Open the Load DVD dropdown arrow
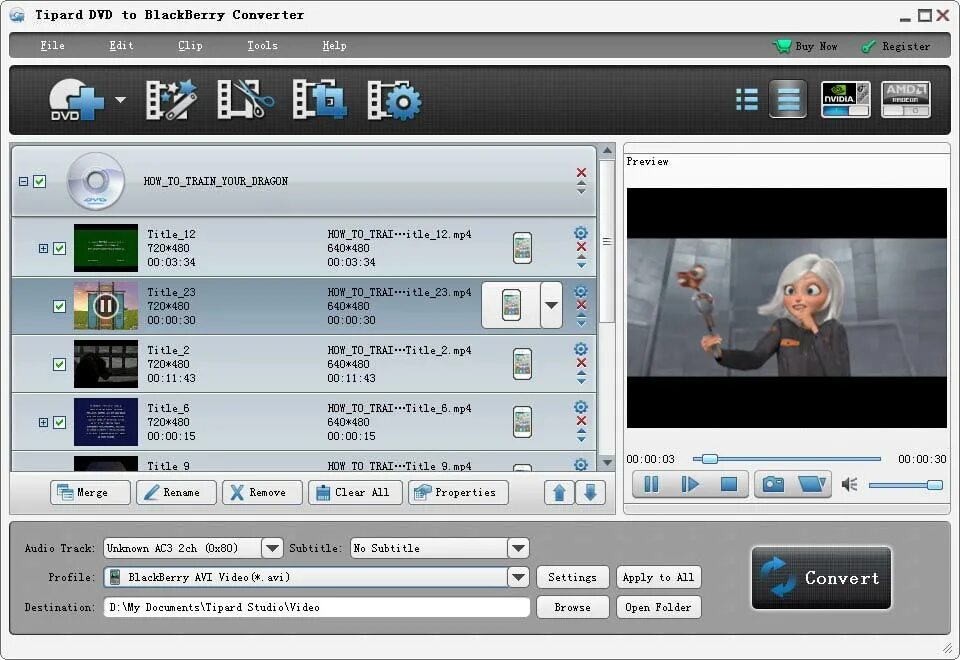The width and height of the screenshot is (960, 660). click(121, 99)
